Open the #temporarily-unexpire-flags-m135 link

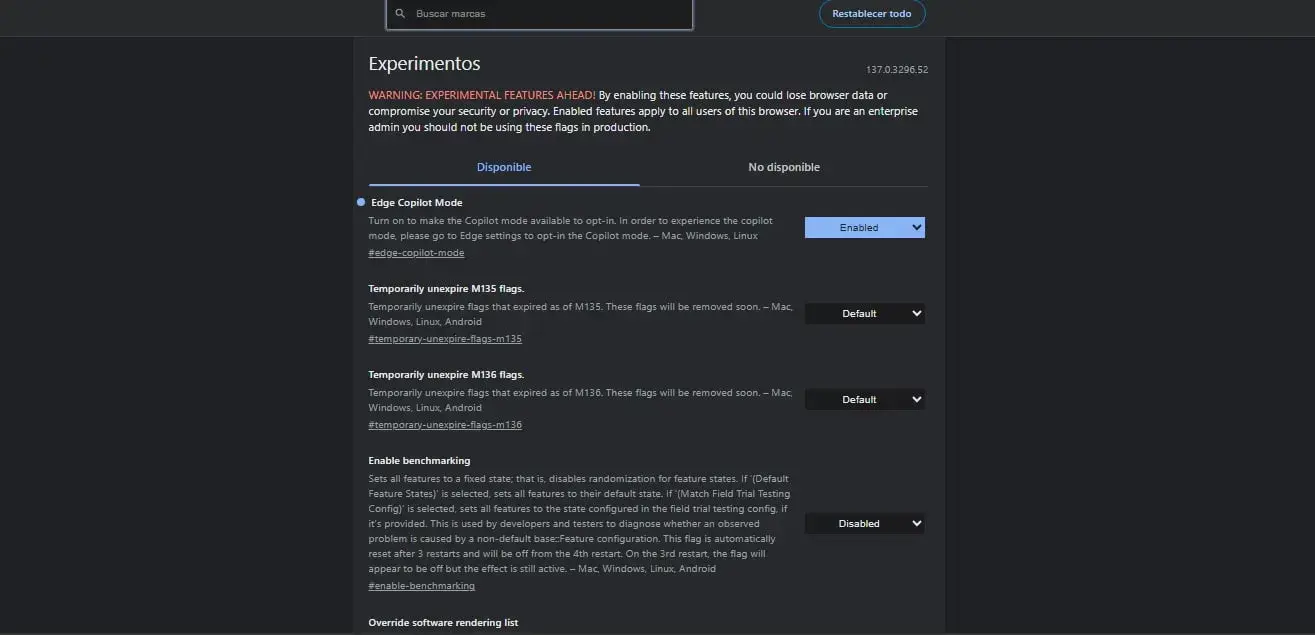point(445,338)
